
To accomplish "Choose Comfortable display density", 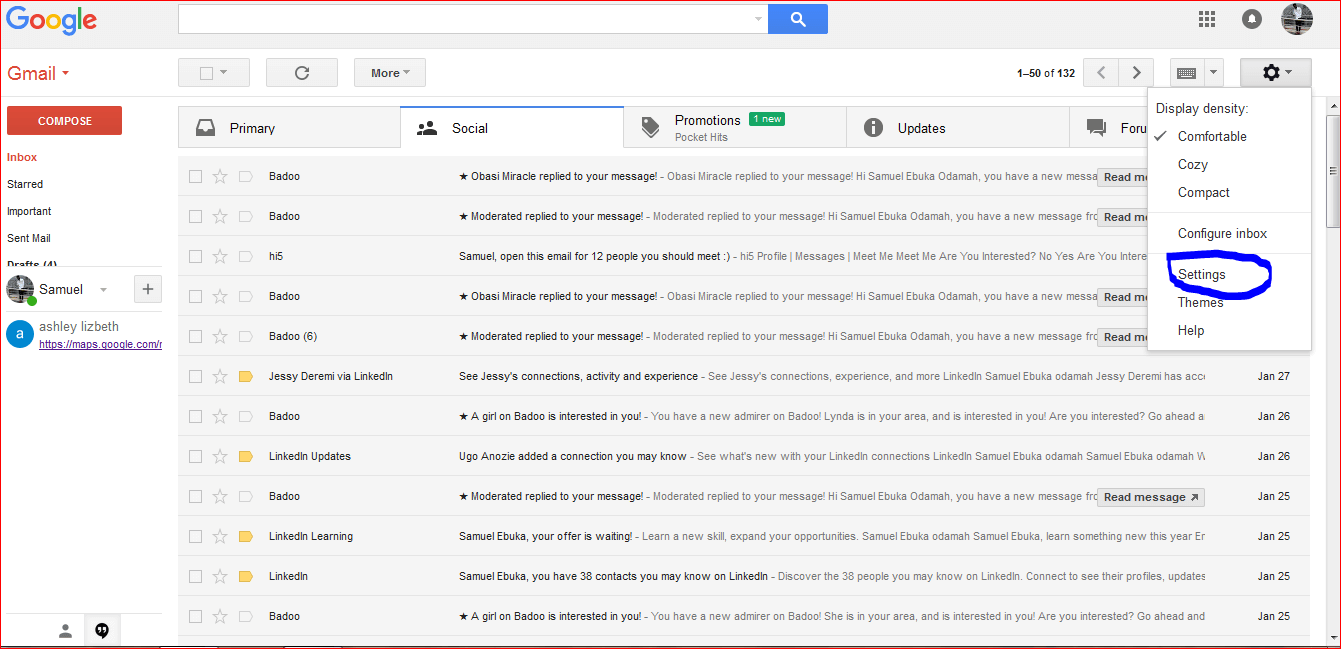I will point(1212,136).
